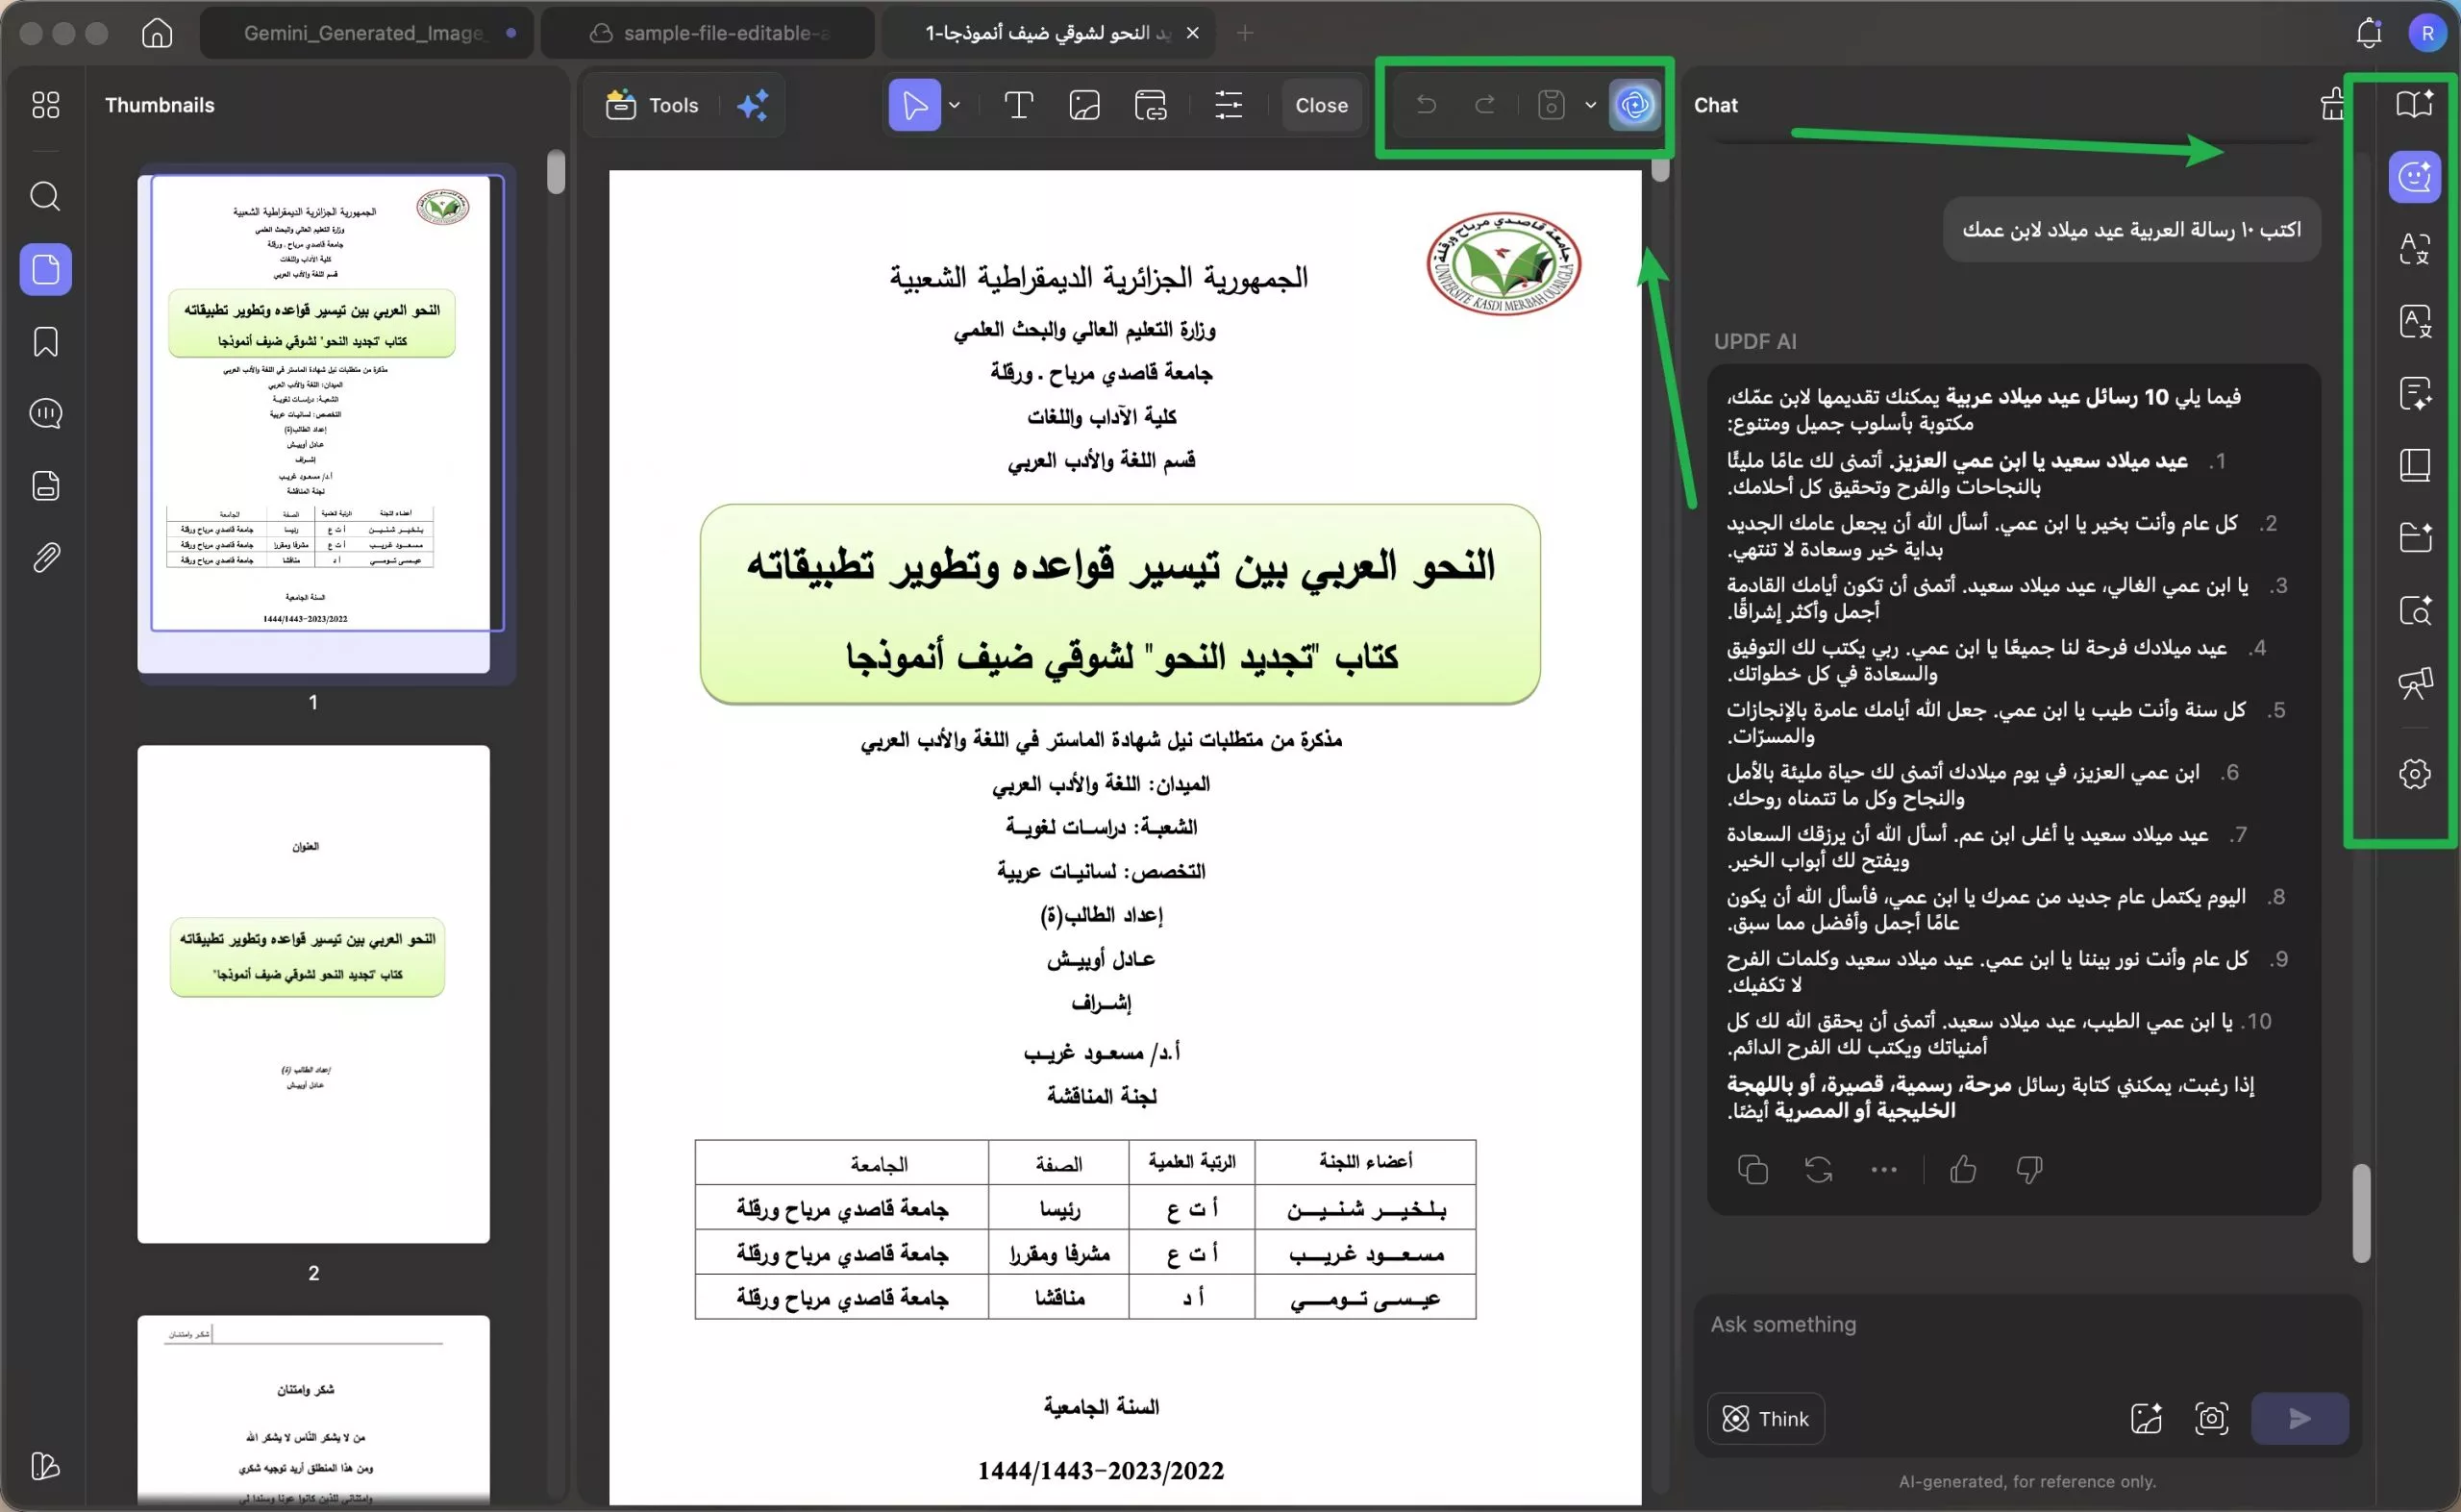
Task: Click the megaphone announcements icon
Action: click(2414, 683)
